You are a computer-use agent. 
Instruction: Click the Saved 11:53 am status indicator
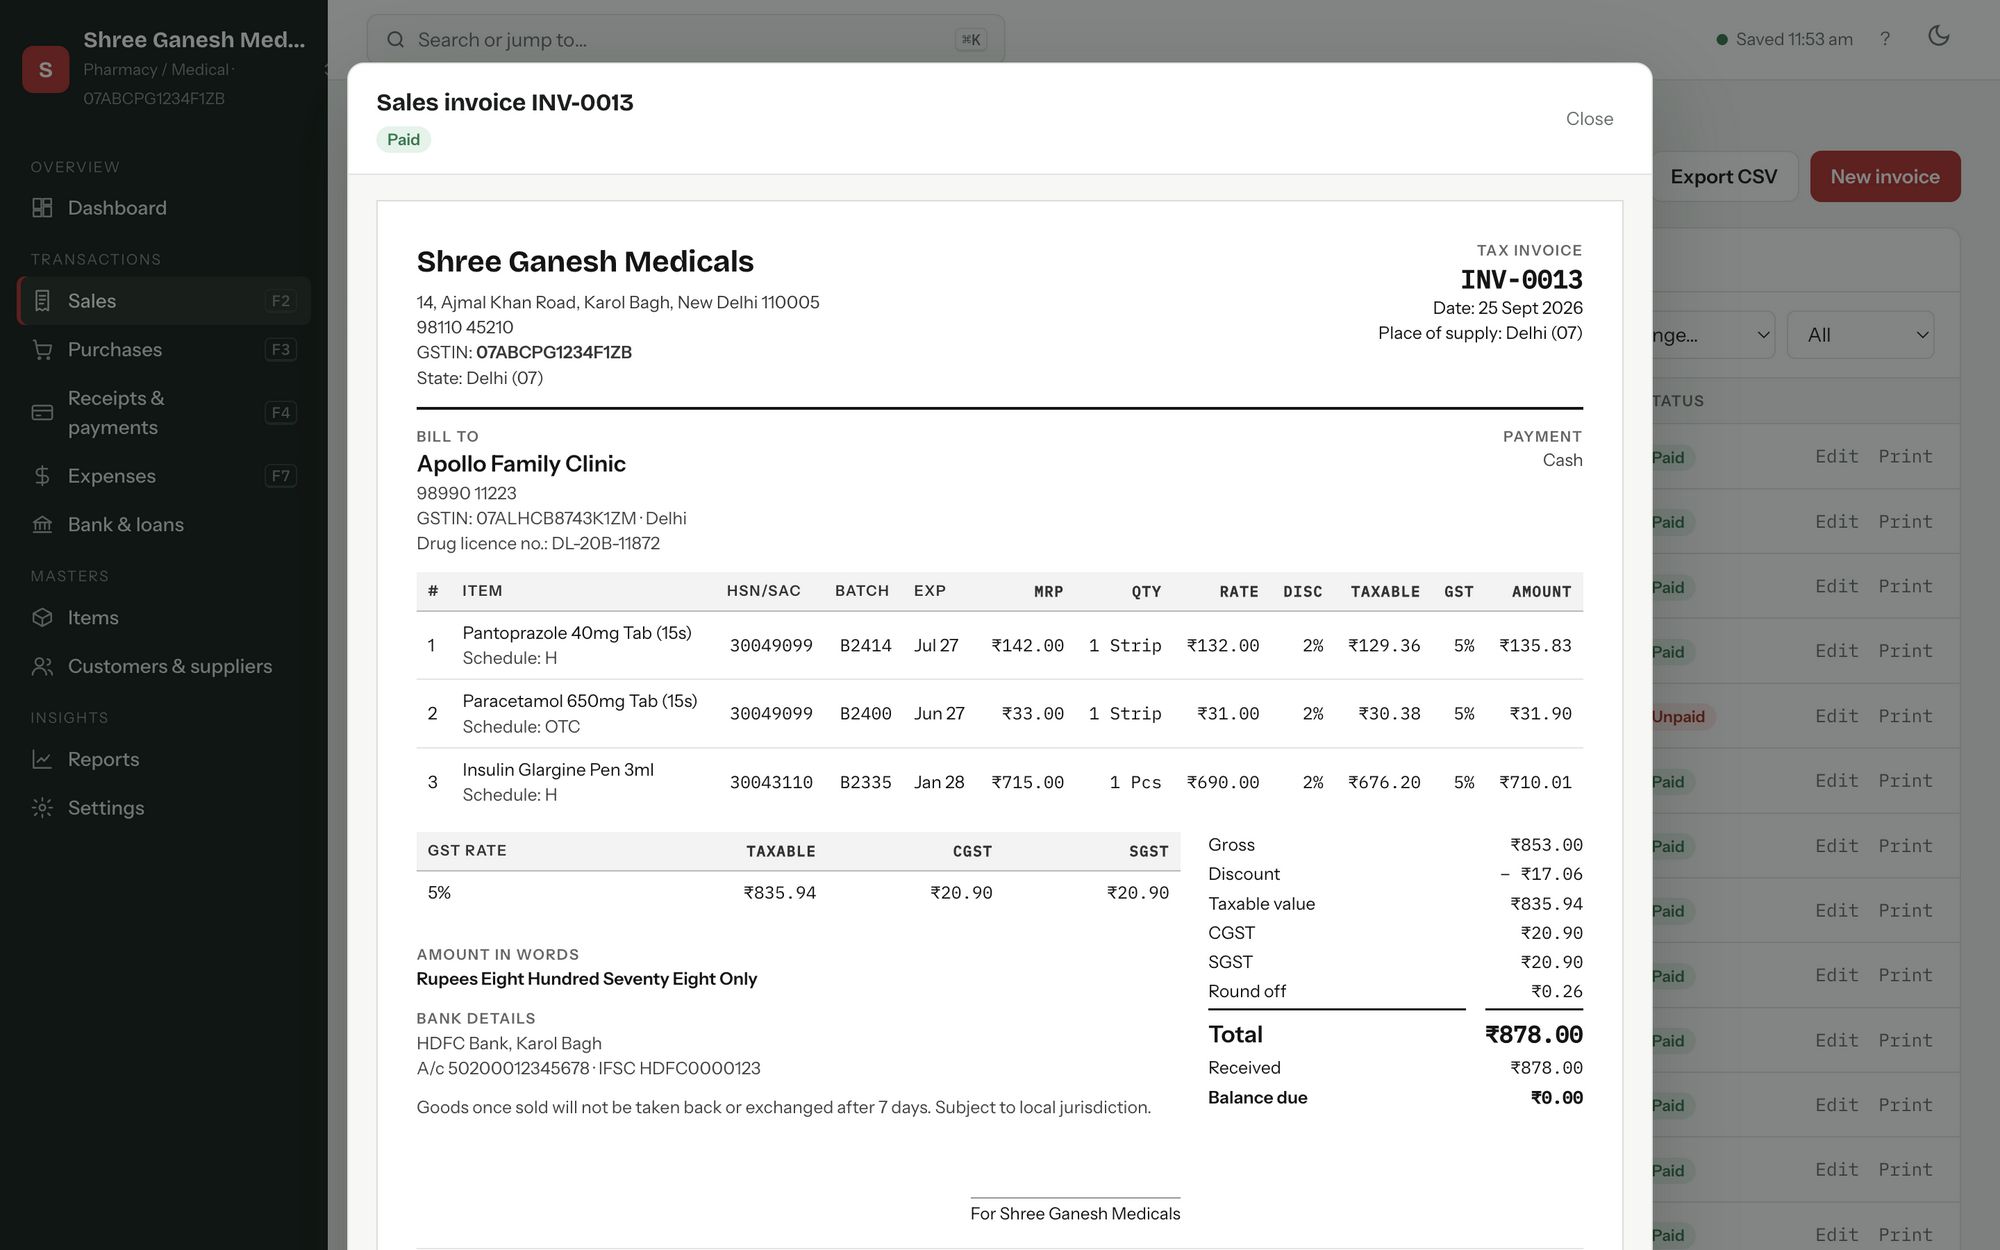1784,39
